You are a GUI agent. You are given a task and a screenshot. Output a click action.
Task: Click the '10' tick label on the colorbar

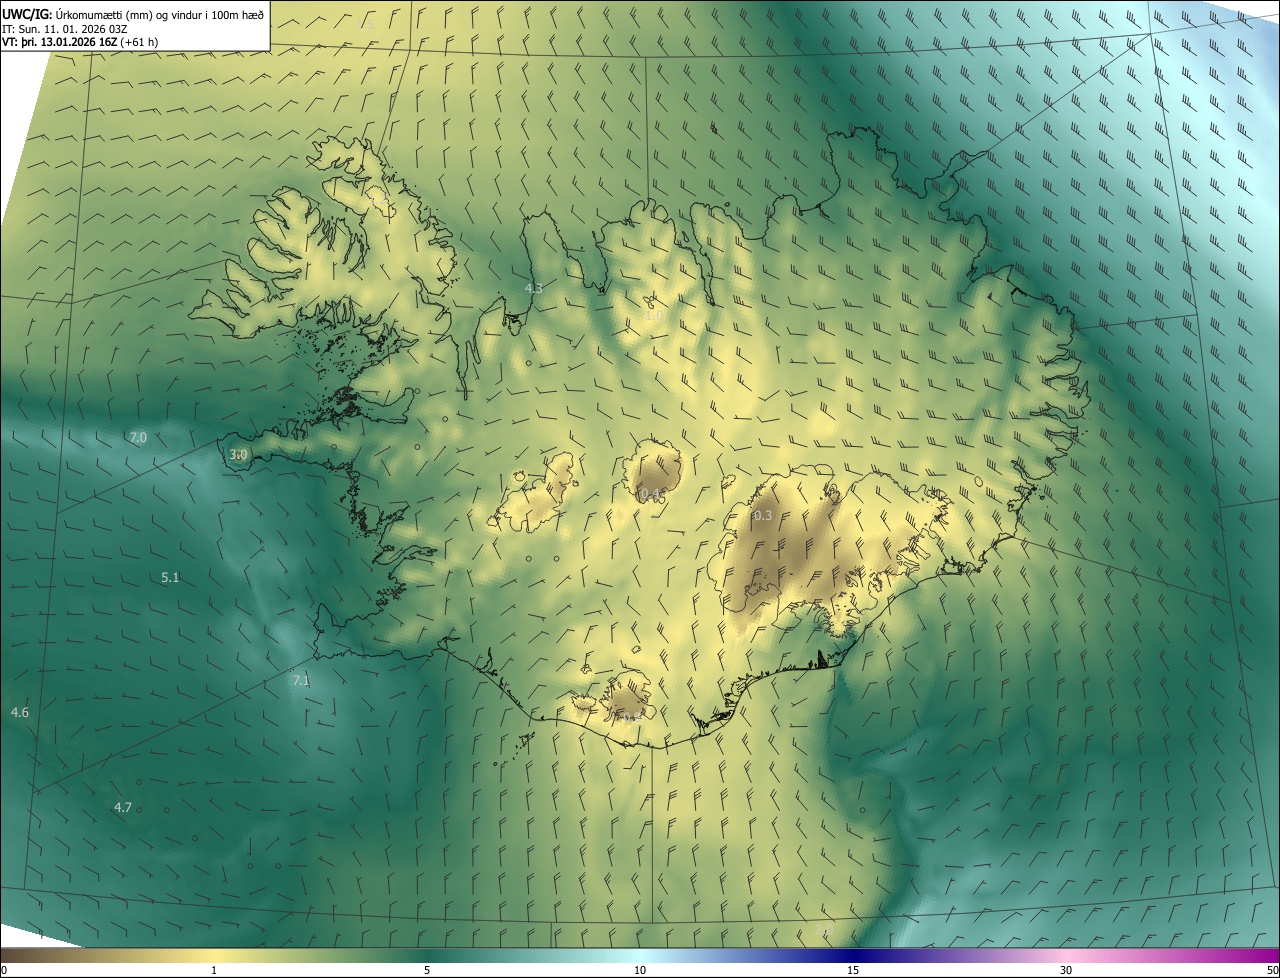[x=640, y=971]
